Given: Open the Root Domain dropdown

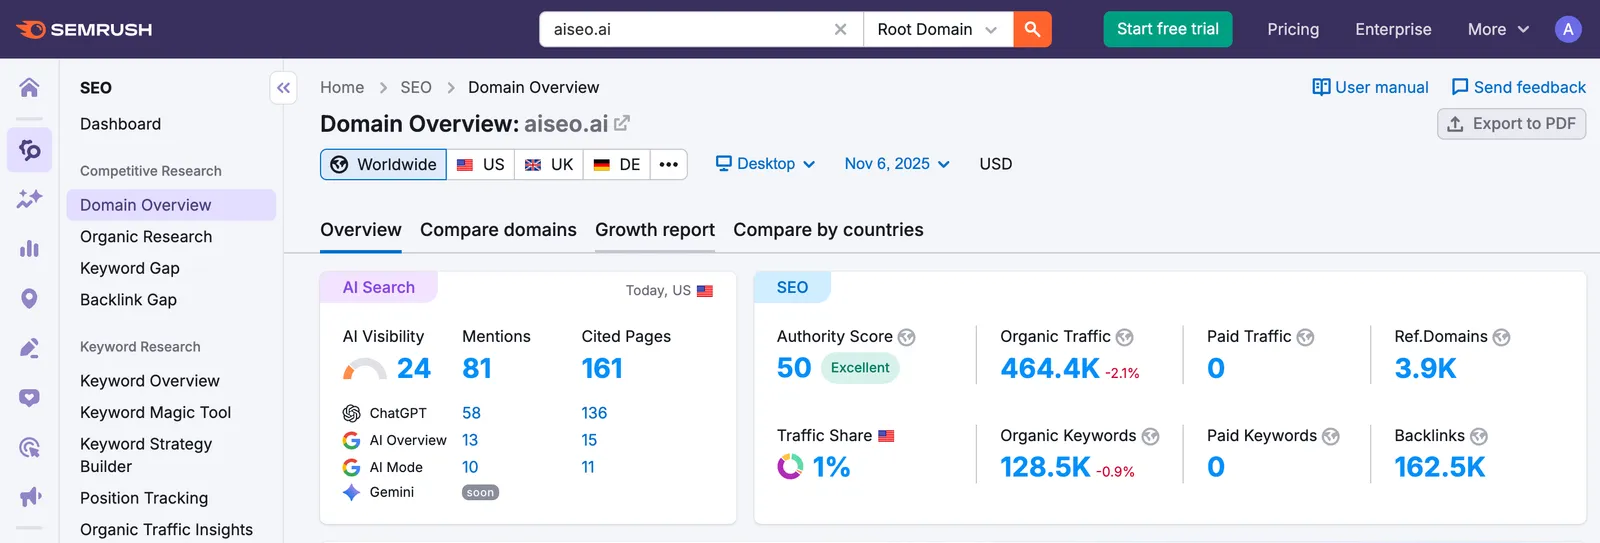Looking at the screenshot, I should 938,29.
